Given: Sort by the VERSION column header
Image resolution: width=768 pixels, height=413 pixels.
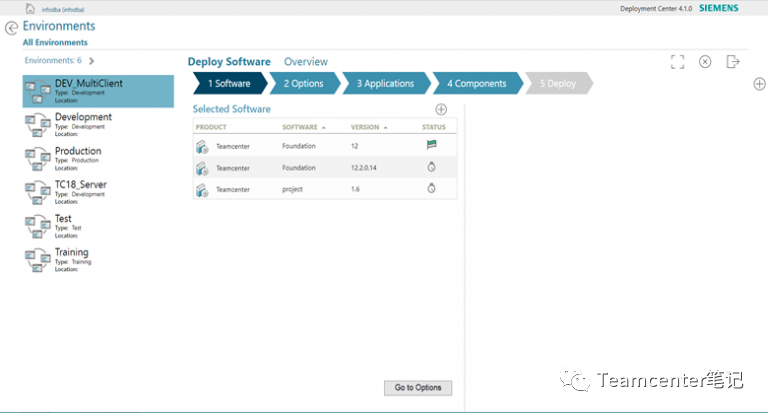Looking at the screenshot, I should click(x=369, y=128).
